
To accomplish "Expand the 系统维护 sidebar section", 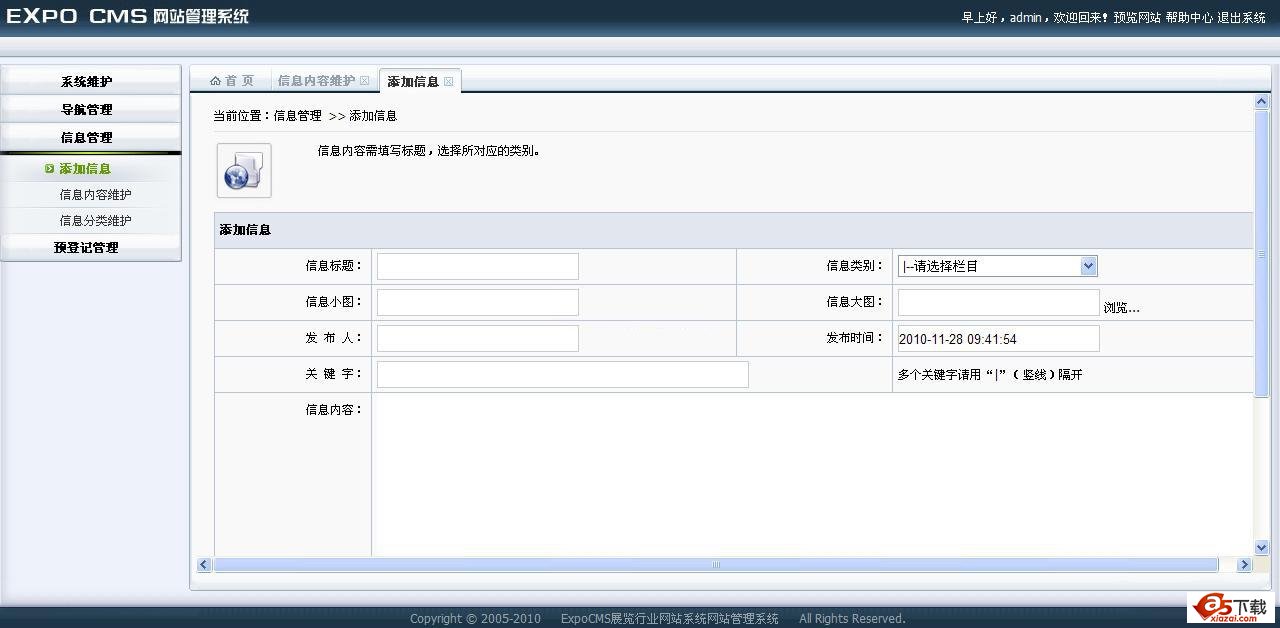I will point(91,82).
